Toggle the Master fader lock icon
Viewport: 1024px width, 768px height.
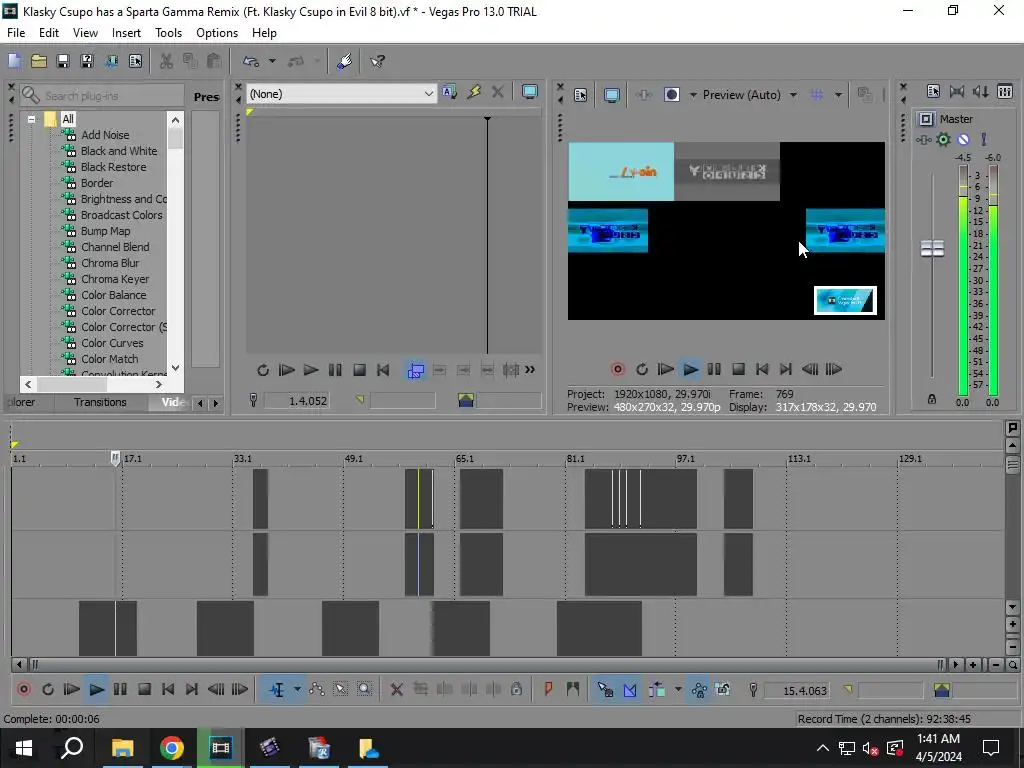(932, 399)
